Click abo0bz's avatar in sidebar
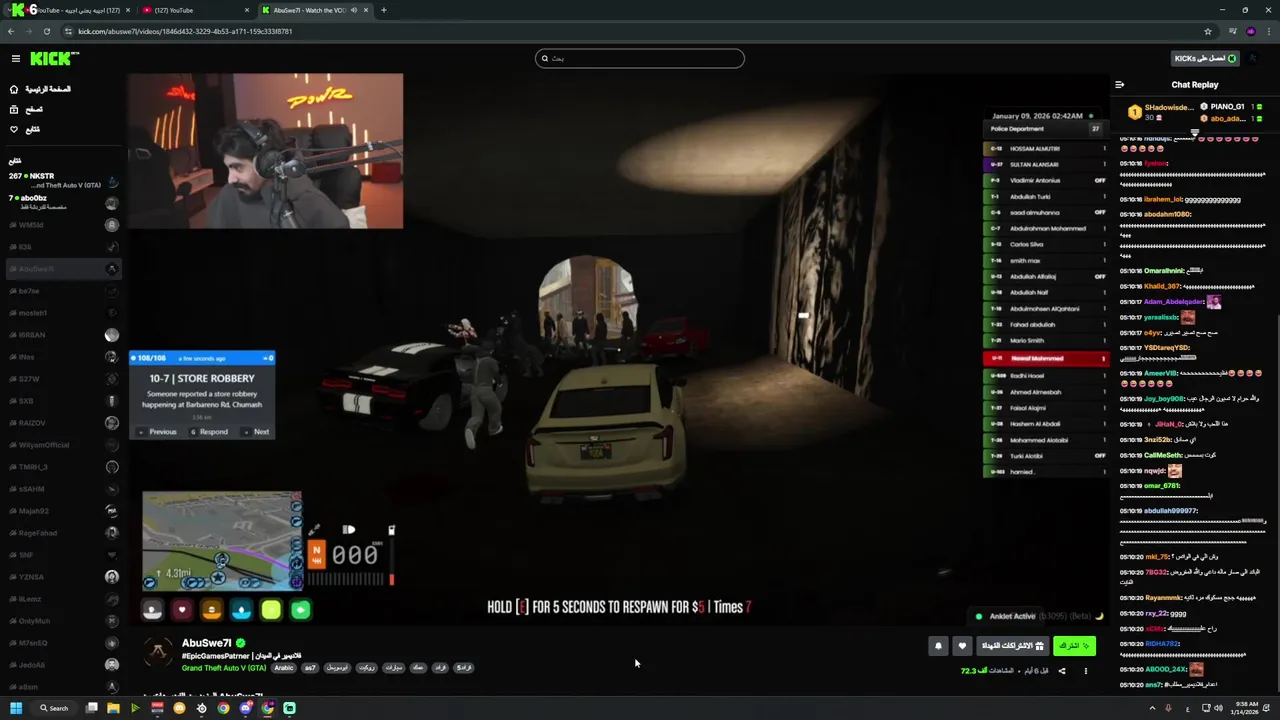 [112, 203]
